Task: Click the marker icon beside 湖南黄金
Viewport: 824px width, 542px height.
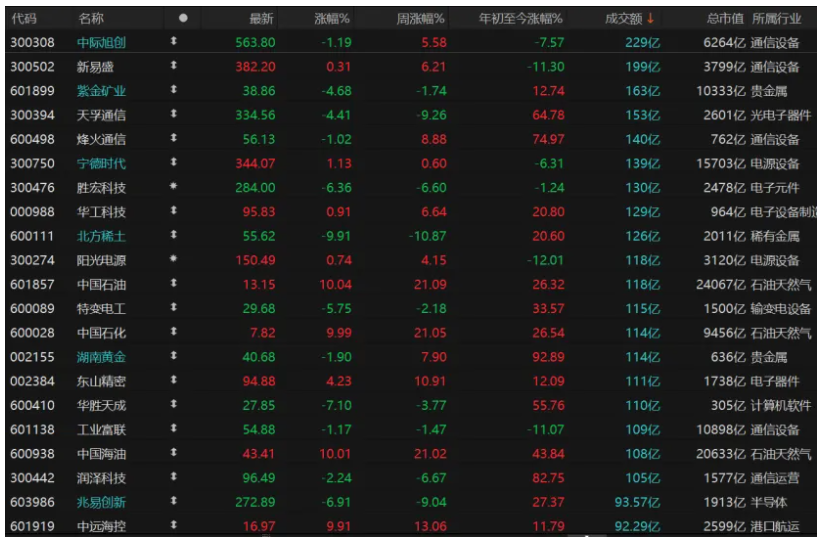Action: tap(175, 357)
